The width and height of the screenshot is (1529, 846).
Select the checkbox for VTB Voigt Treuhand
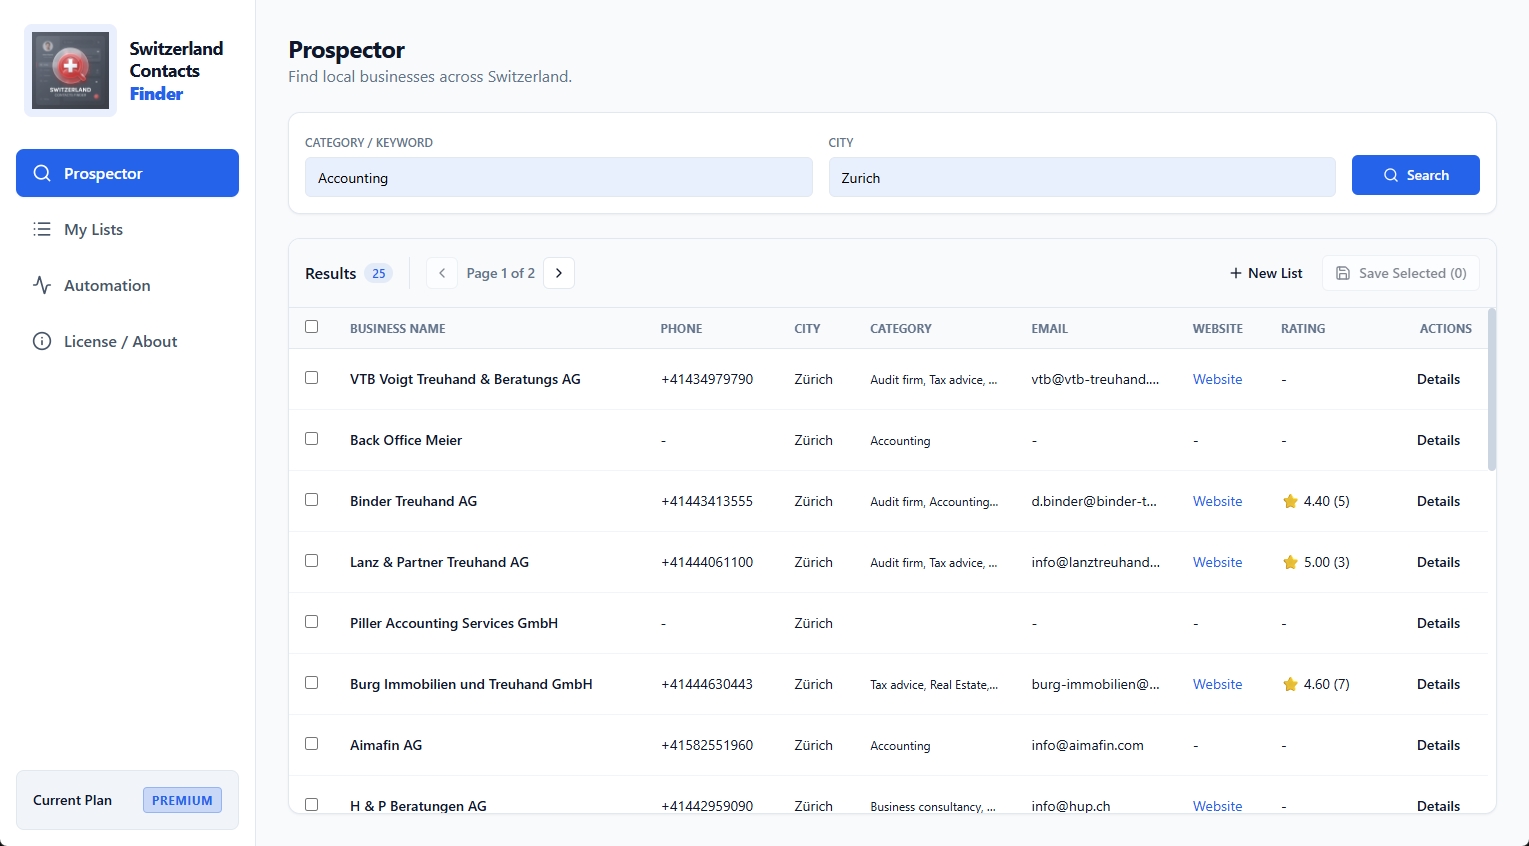[x=311, y=377]
